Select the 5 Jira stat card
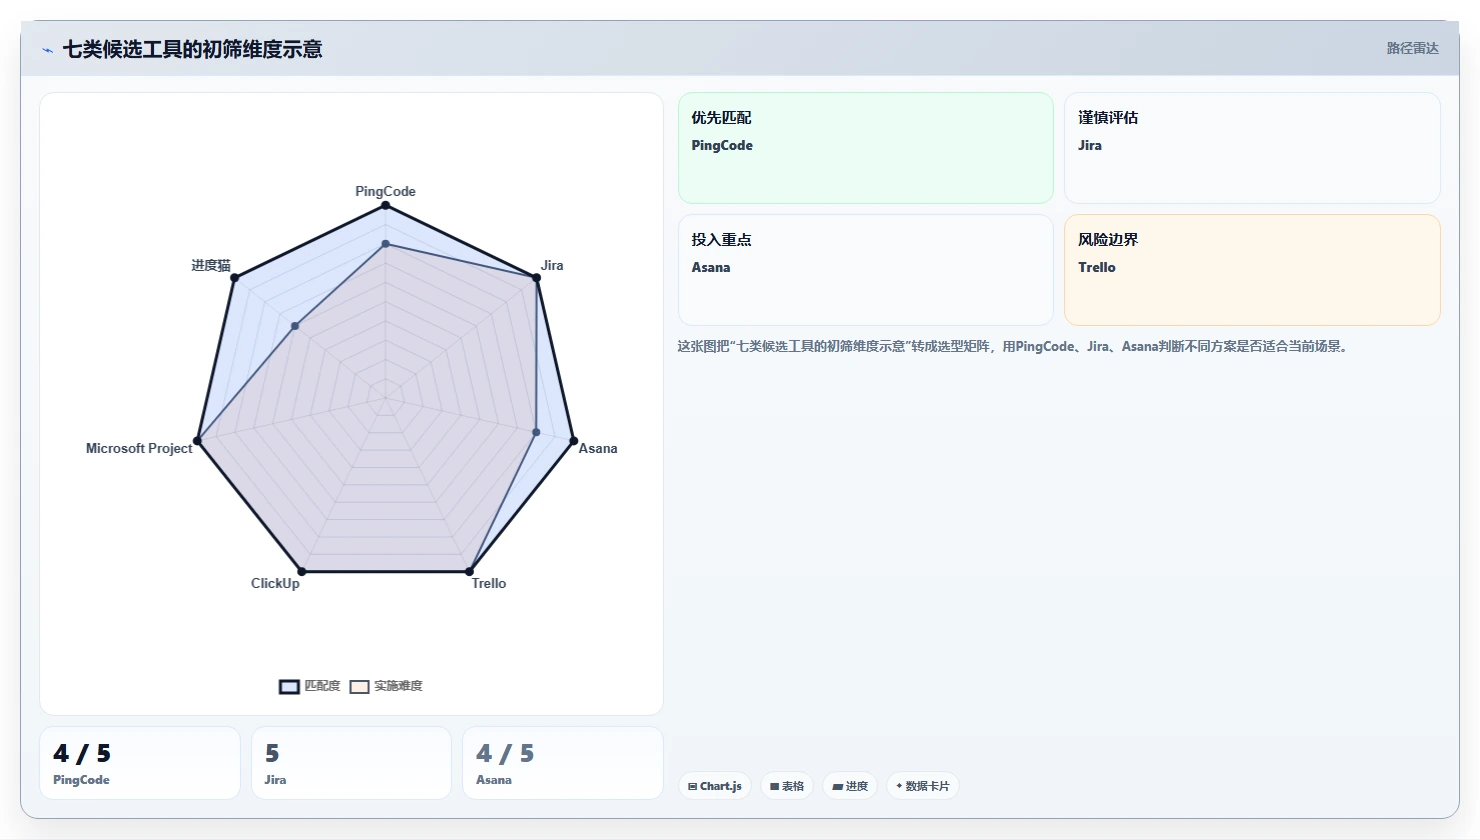Viewport: 1480px width, 840px height. (351, 763)
